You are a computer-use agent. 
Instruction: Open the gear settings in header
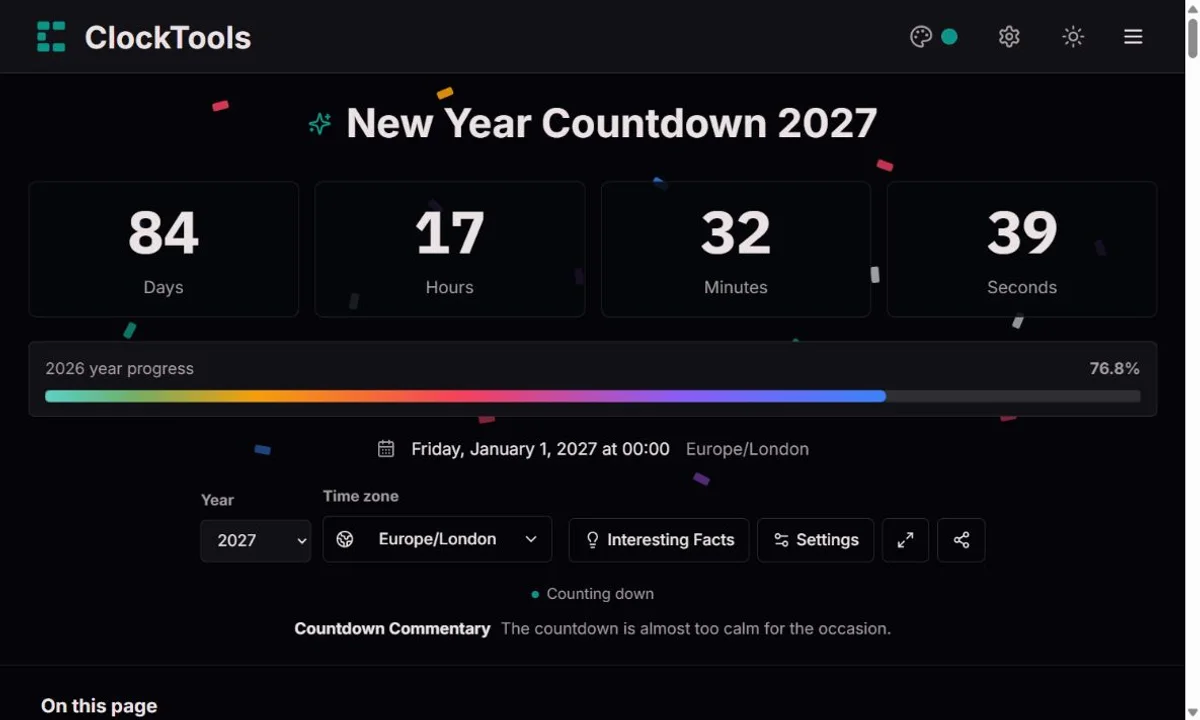click(x=1009, y=37)
